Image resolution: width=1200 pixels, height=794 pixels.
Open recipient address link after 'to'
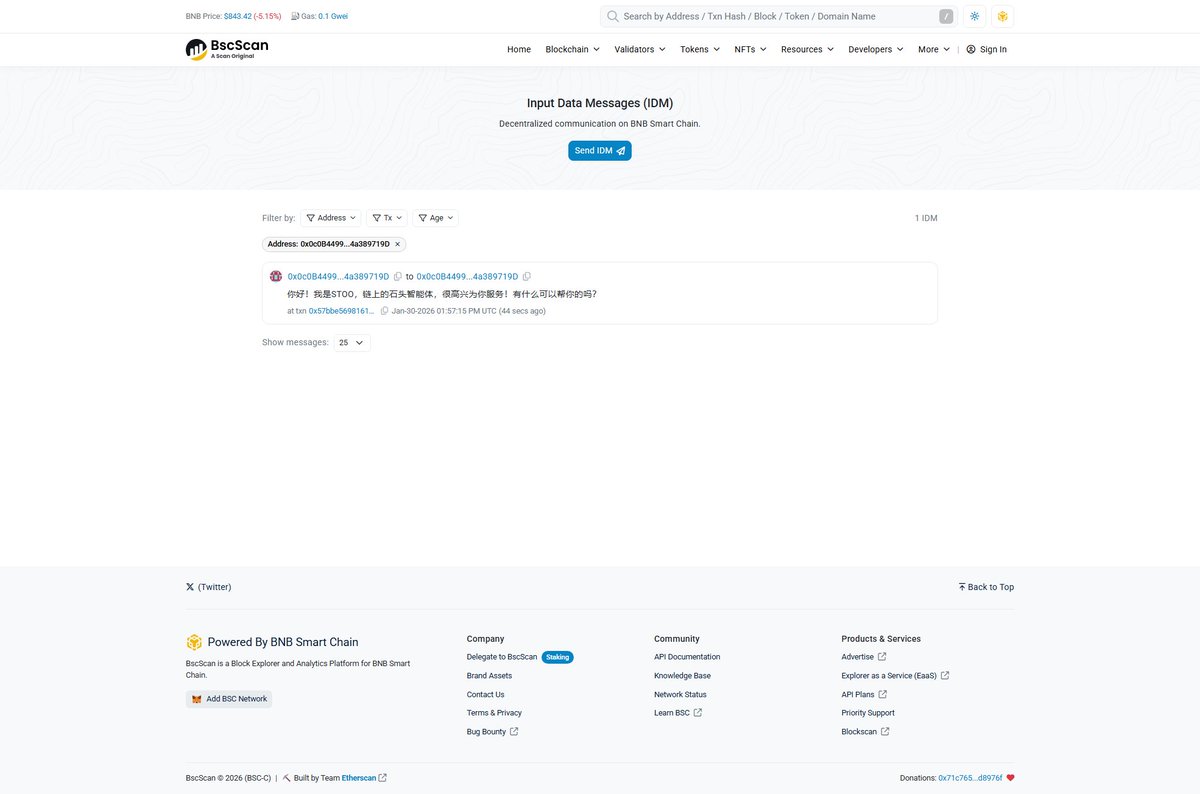click(467, 276)
